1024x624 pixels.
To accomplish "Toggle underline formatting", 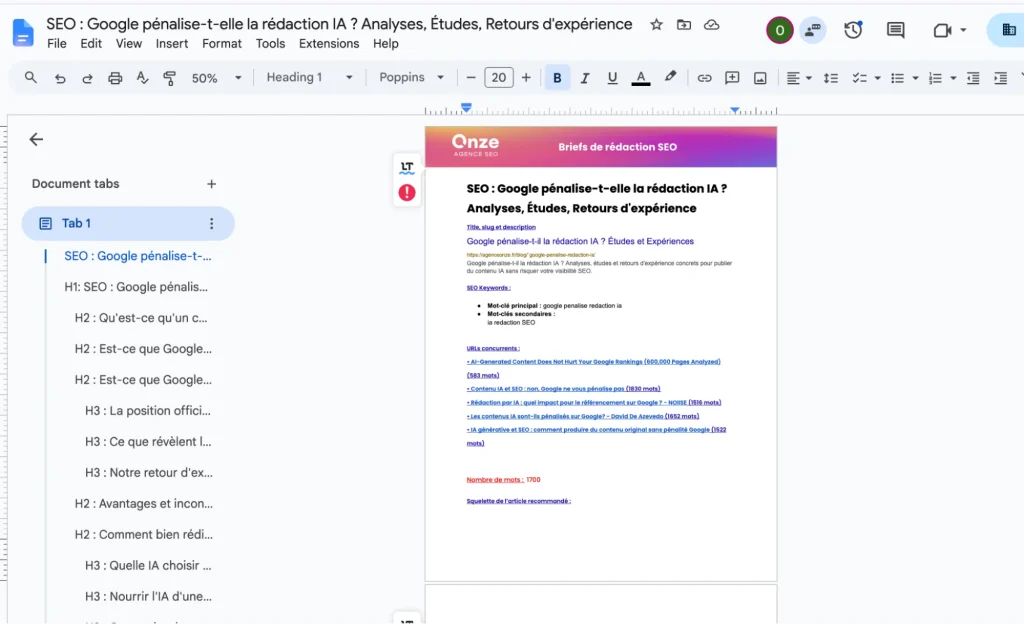I will pyautogui.click(x=613, y=78).
